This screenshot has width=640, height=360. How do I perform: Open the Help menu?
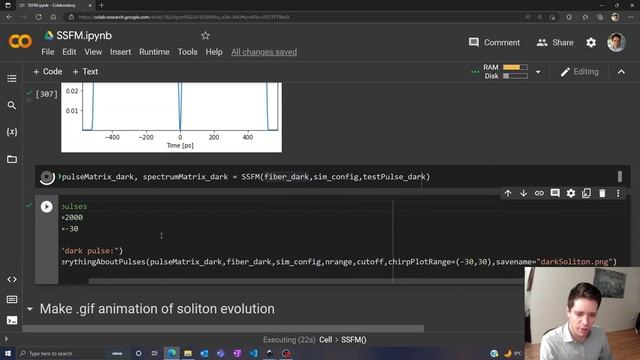214,52
